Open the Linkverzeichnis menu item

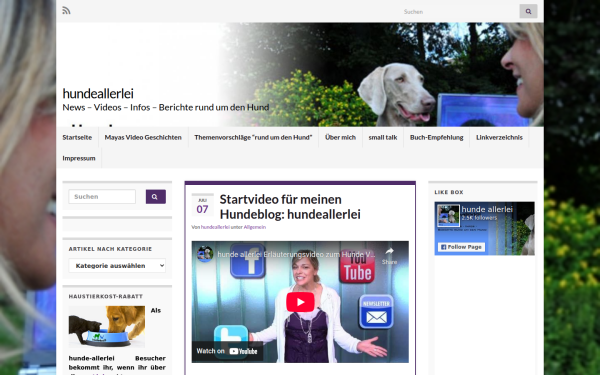pos(499,137)
